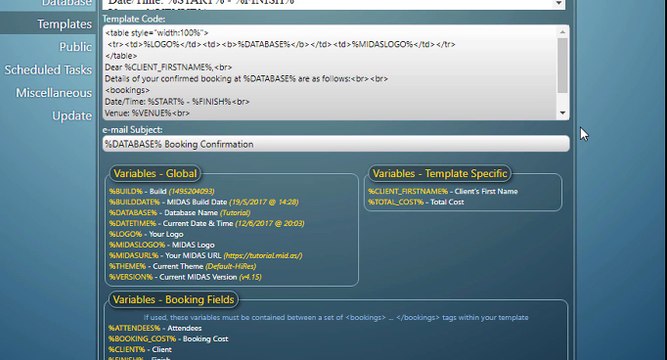667x360 pixels.
Task: Insert the %MIDASLOGO% variable
Action: [x=137, y=245]
